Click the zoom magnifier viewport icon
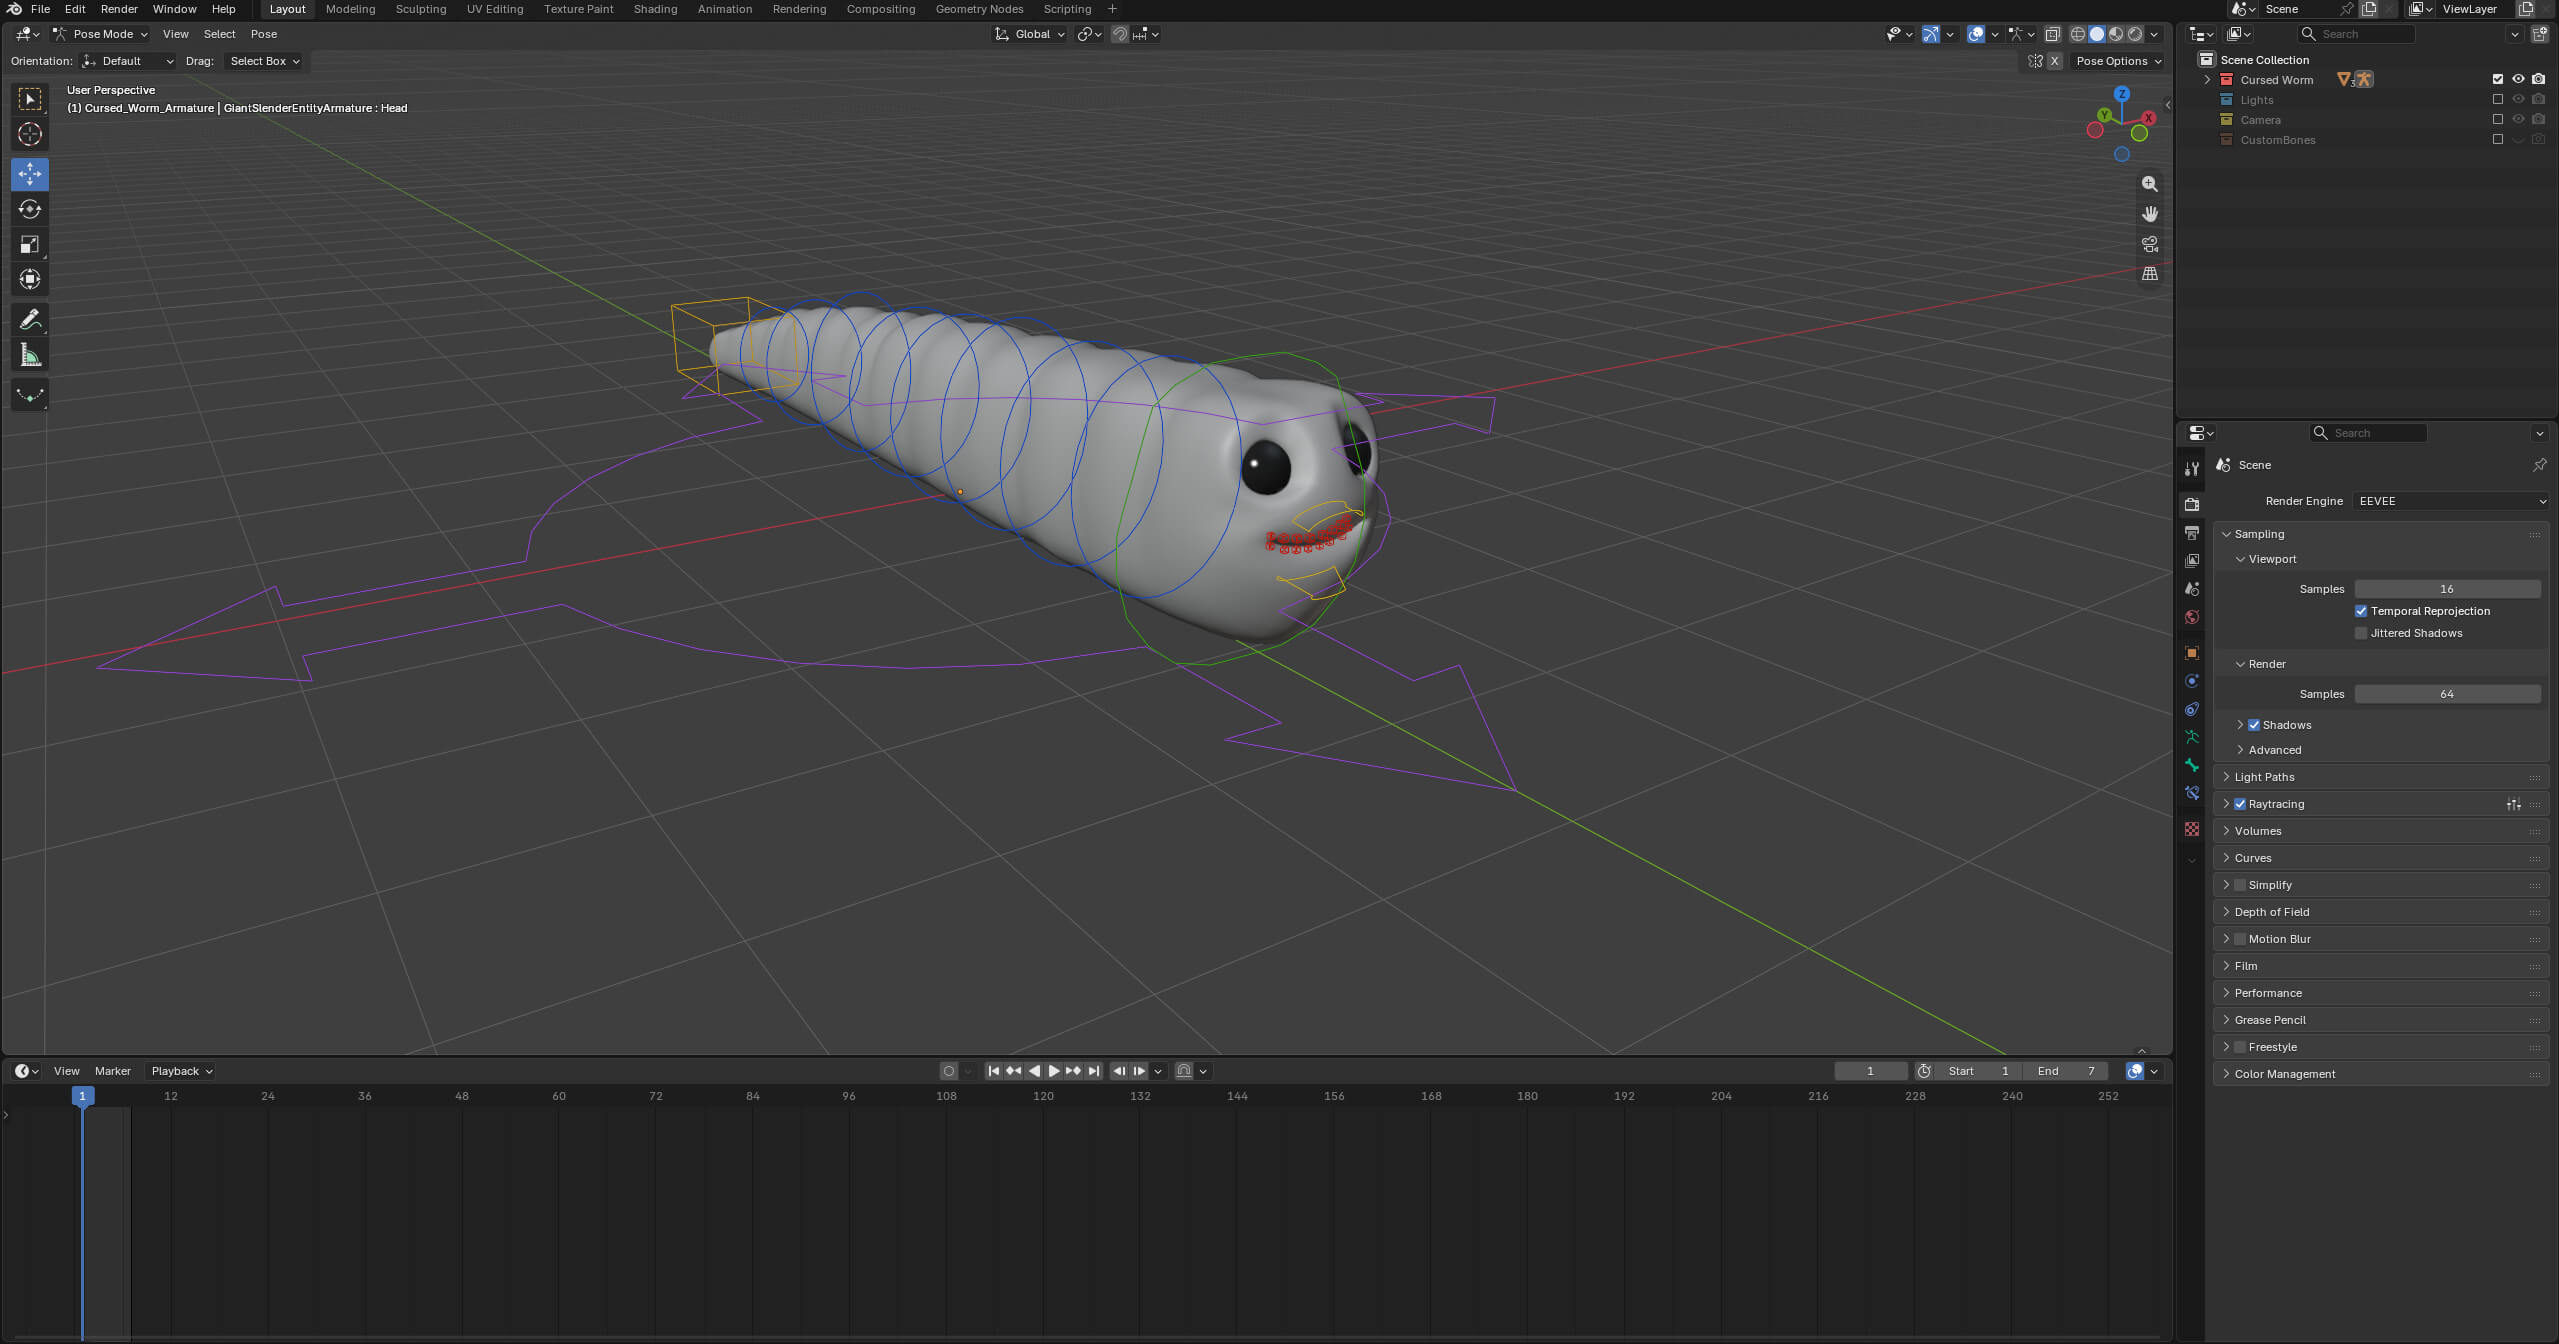This screenshot has height=1344, width=2559. 2149,184
